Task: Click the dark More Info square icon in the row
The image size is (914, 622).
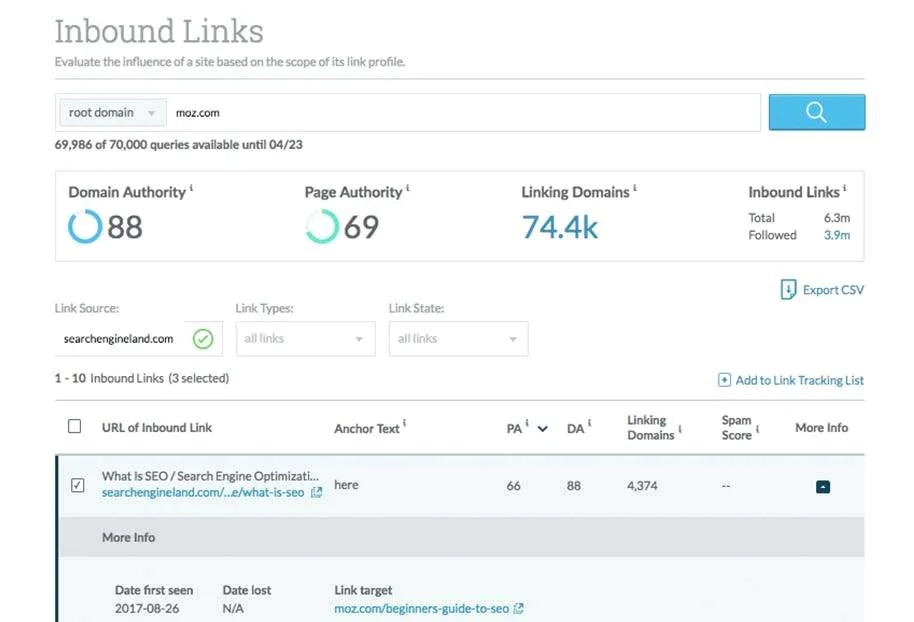Action: coord(823,487)
